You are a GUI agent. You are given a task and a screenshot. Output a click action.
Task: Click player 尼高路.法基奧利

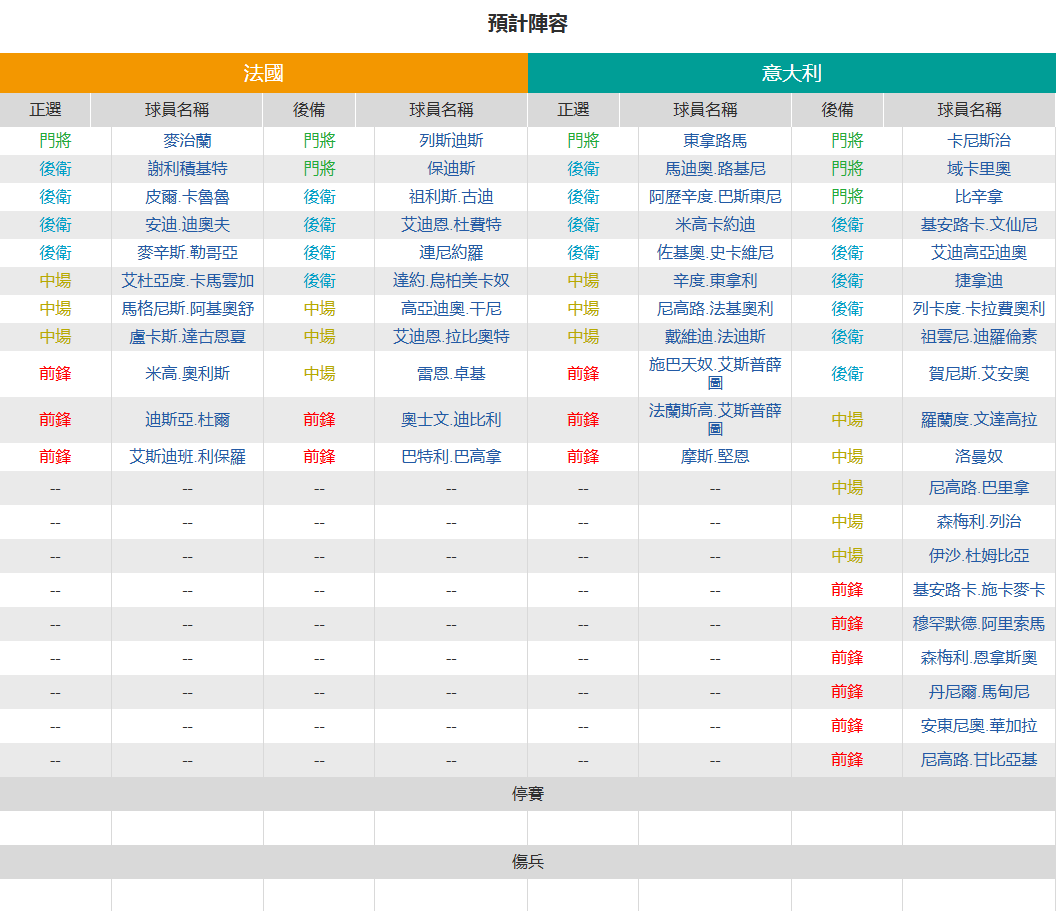(715, 309)
